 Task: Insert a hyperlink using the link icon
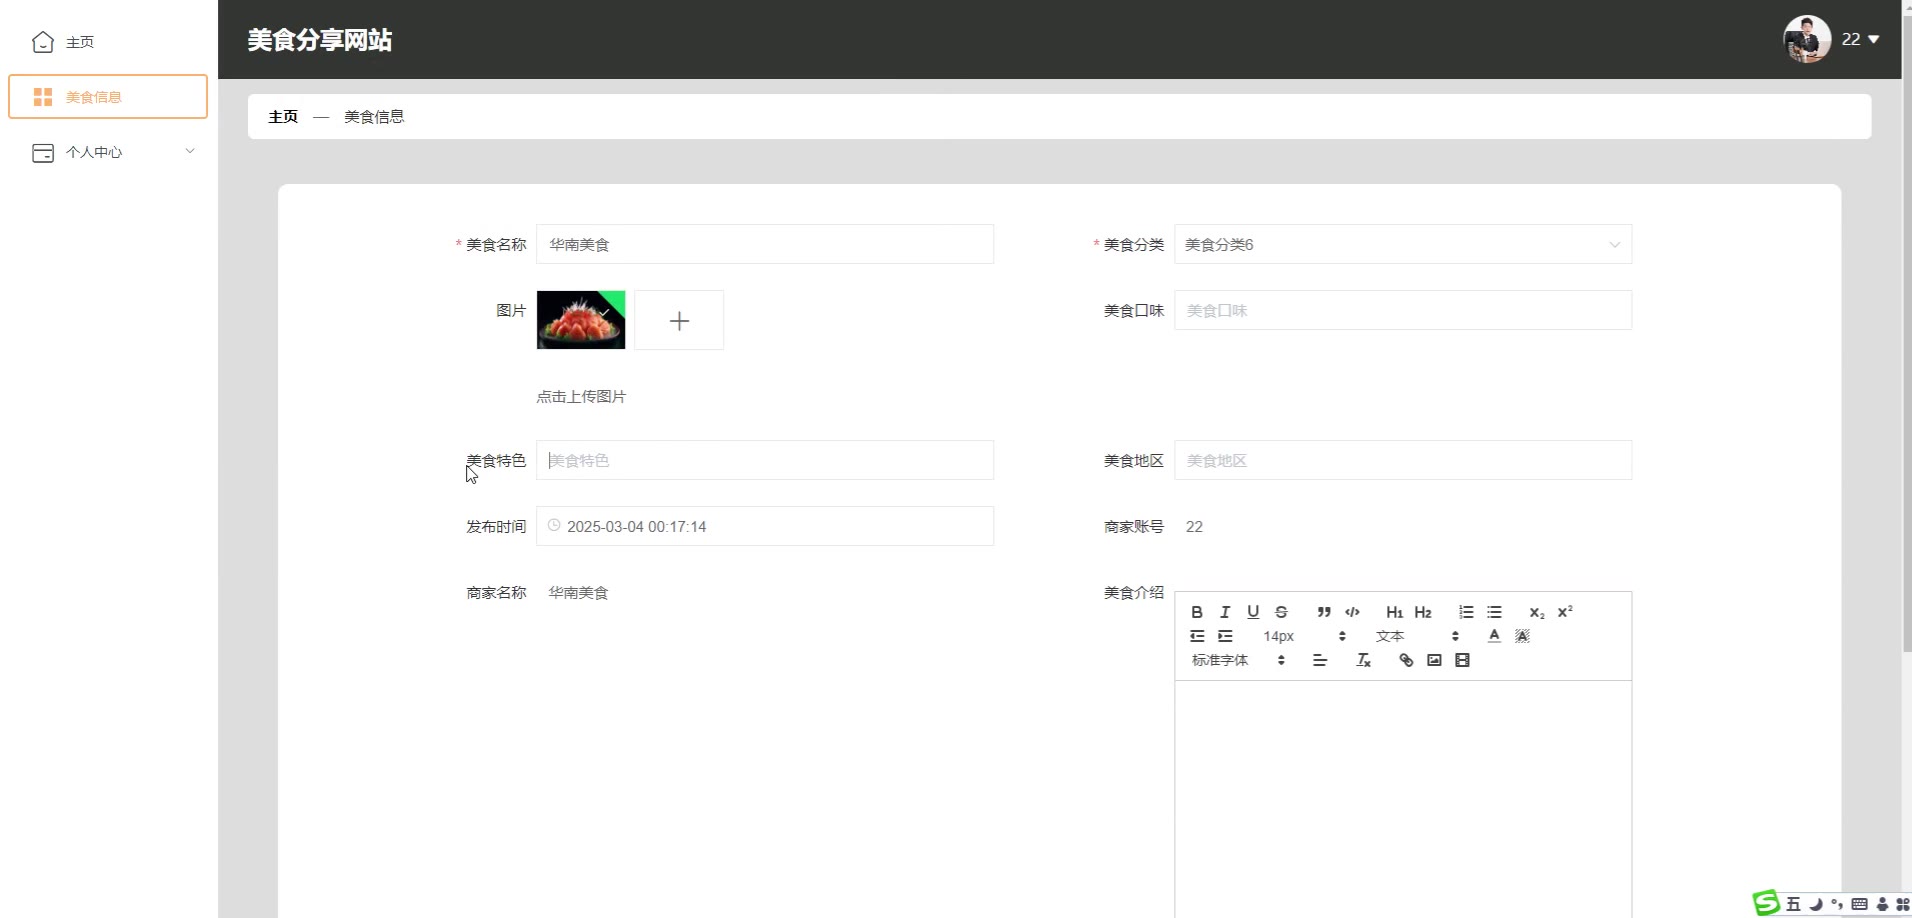(1406, 660)
